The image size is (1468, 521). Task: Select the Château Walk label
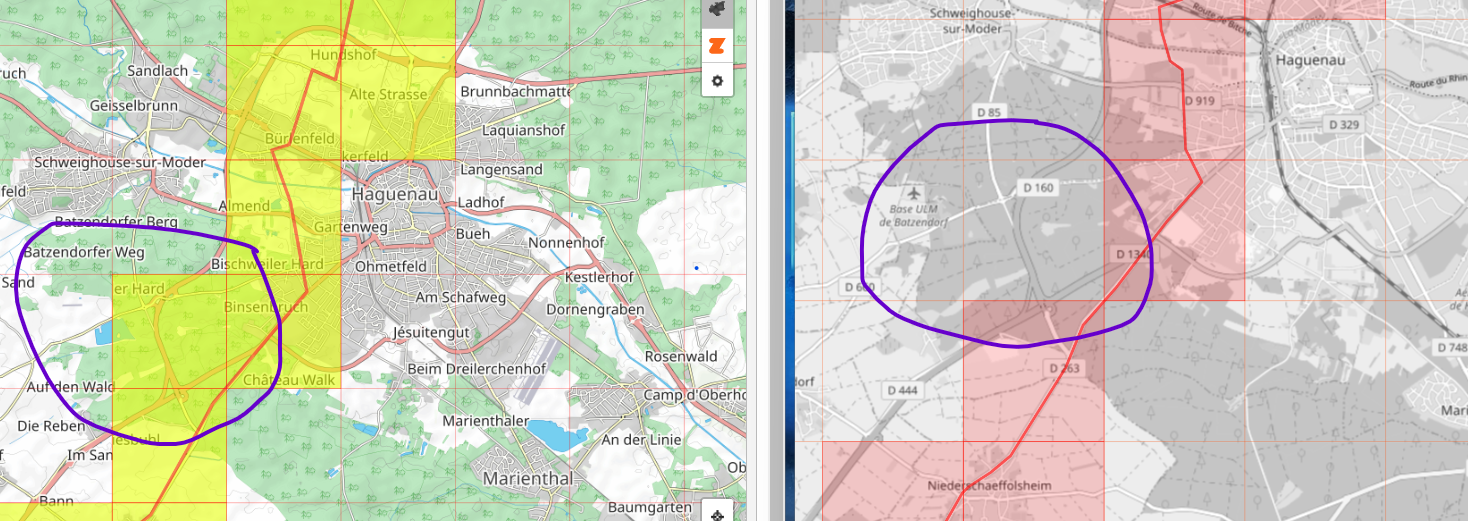[x=289, y=380]
